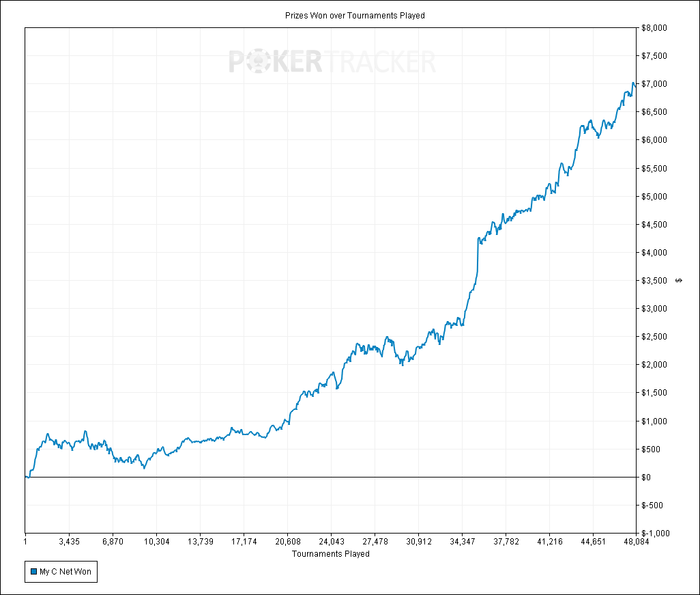Click the '$3,500' y-axis label
The image size is (700, 595).
(x=654, y=281)
